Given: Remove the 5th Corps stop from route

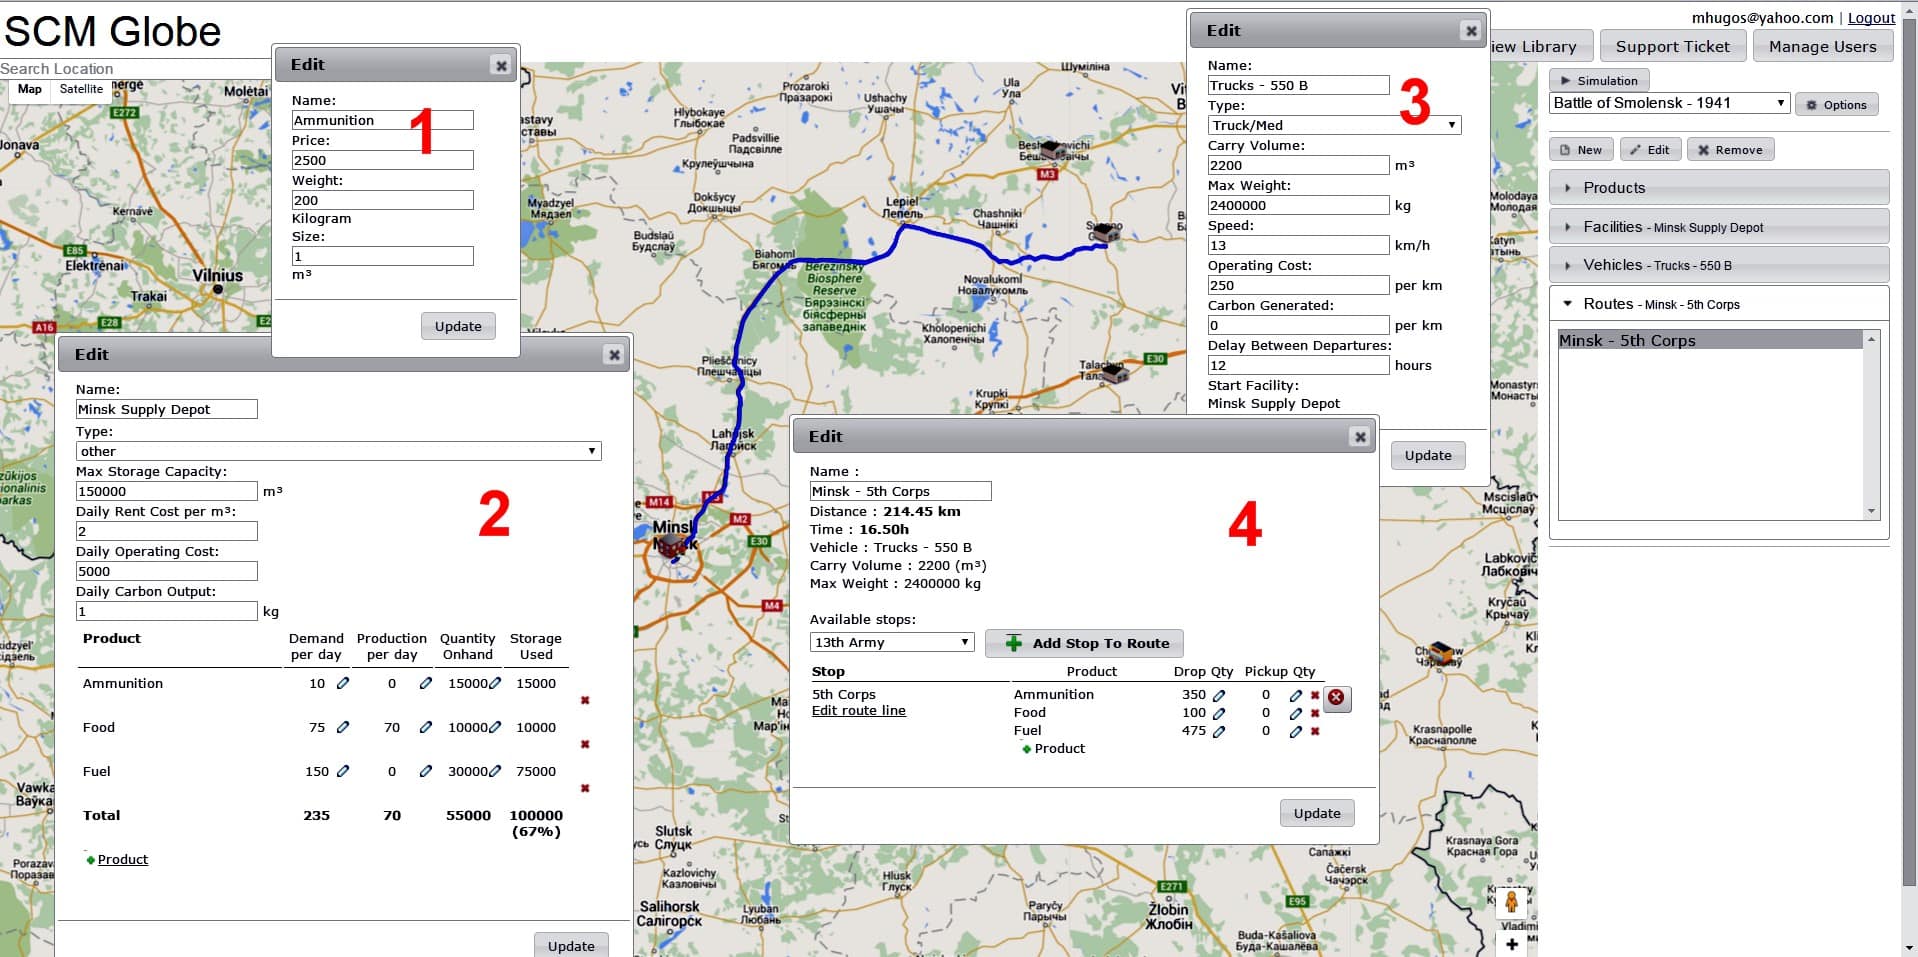Looking at the screenshot, I should pyautogui.click(x=1337, y=697).
